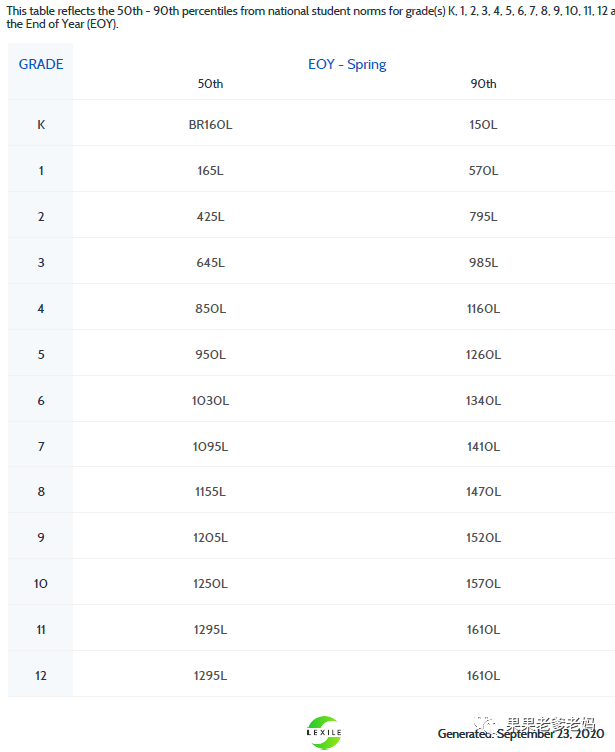Select the 1410L value for grade 7
The image size is (615, 752).
(483, 446)
